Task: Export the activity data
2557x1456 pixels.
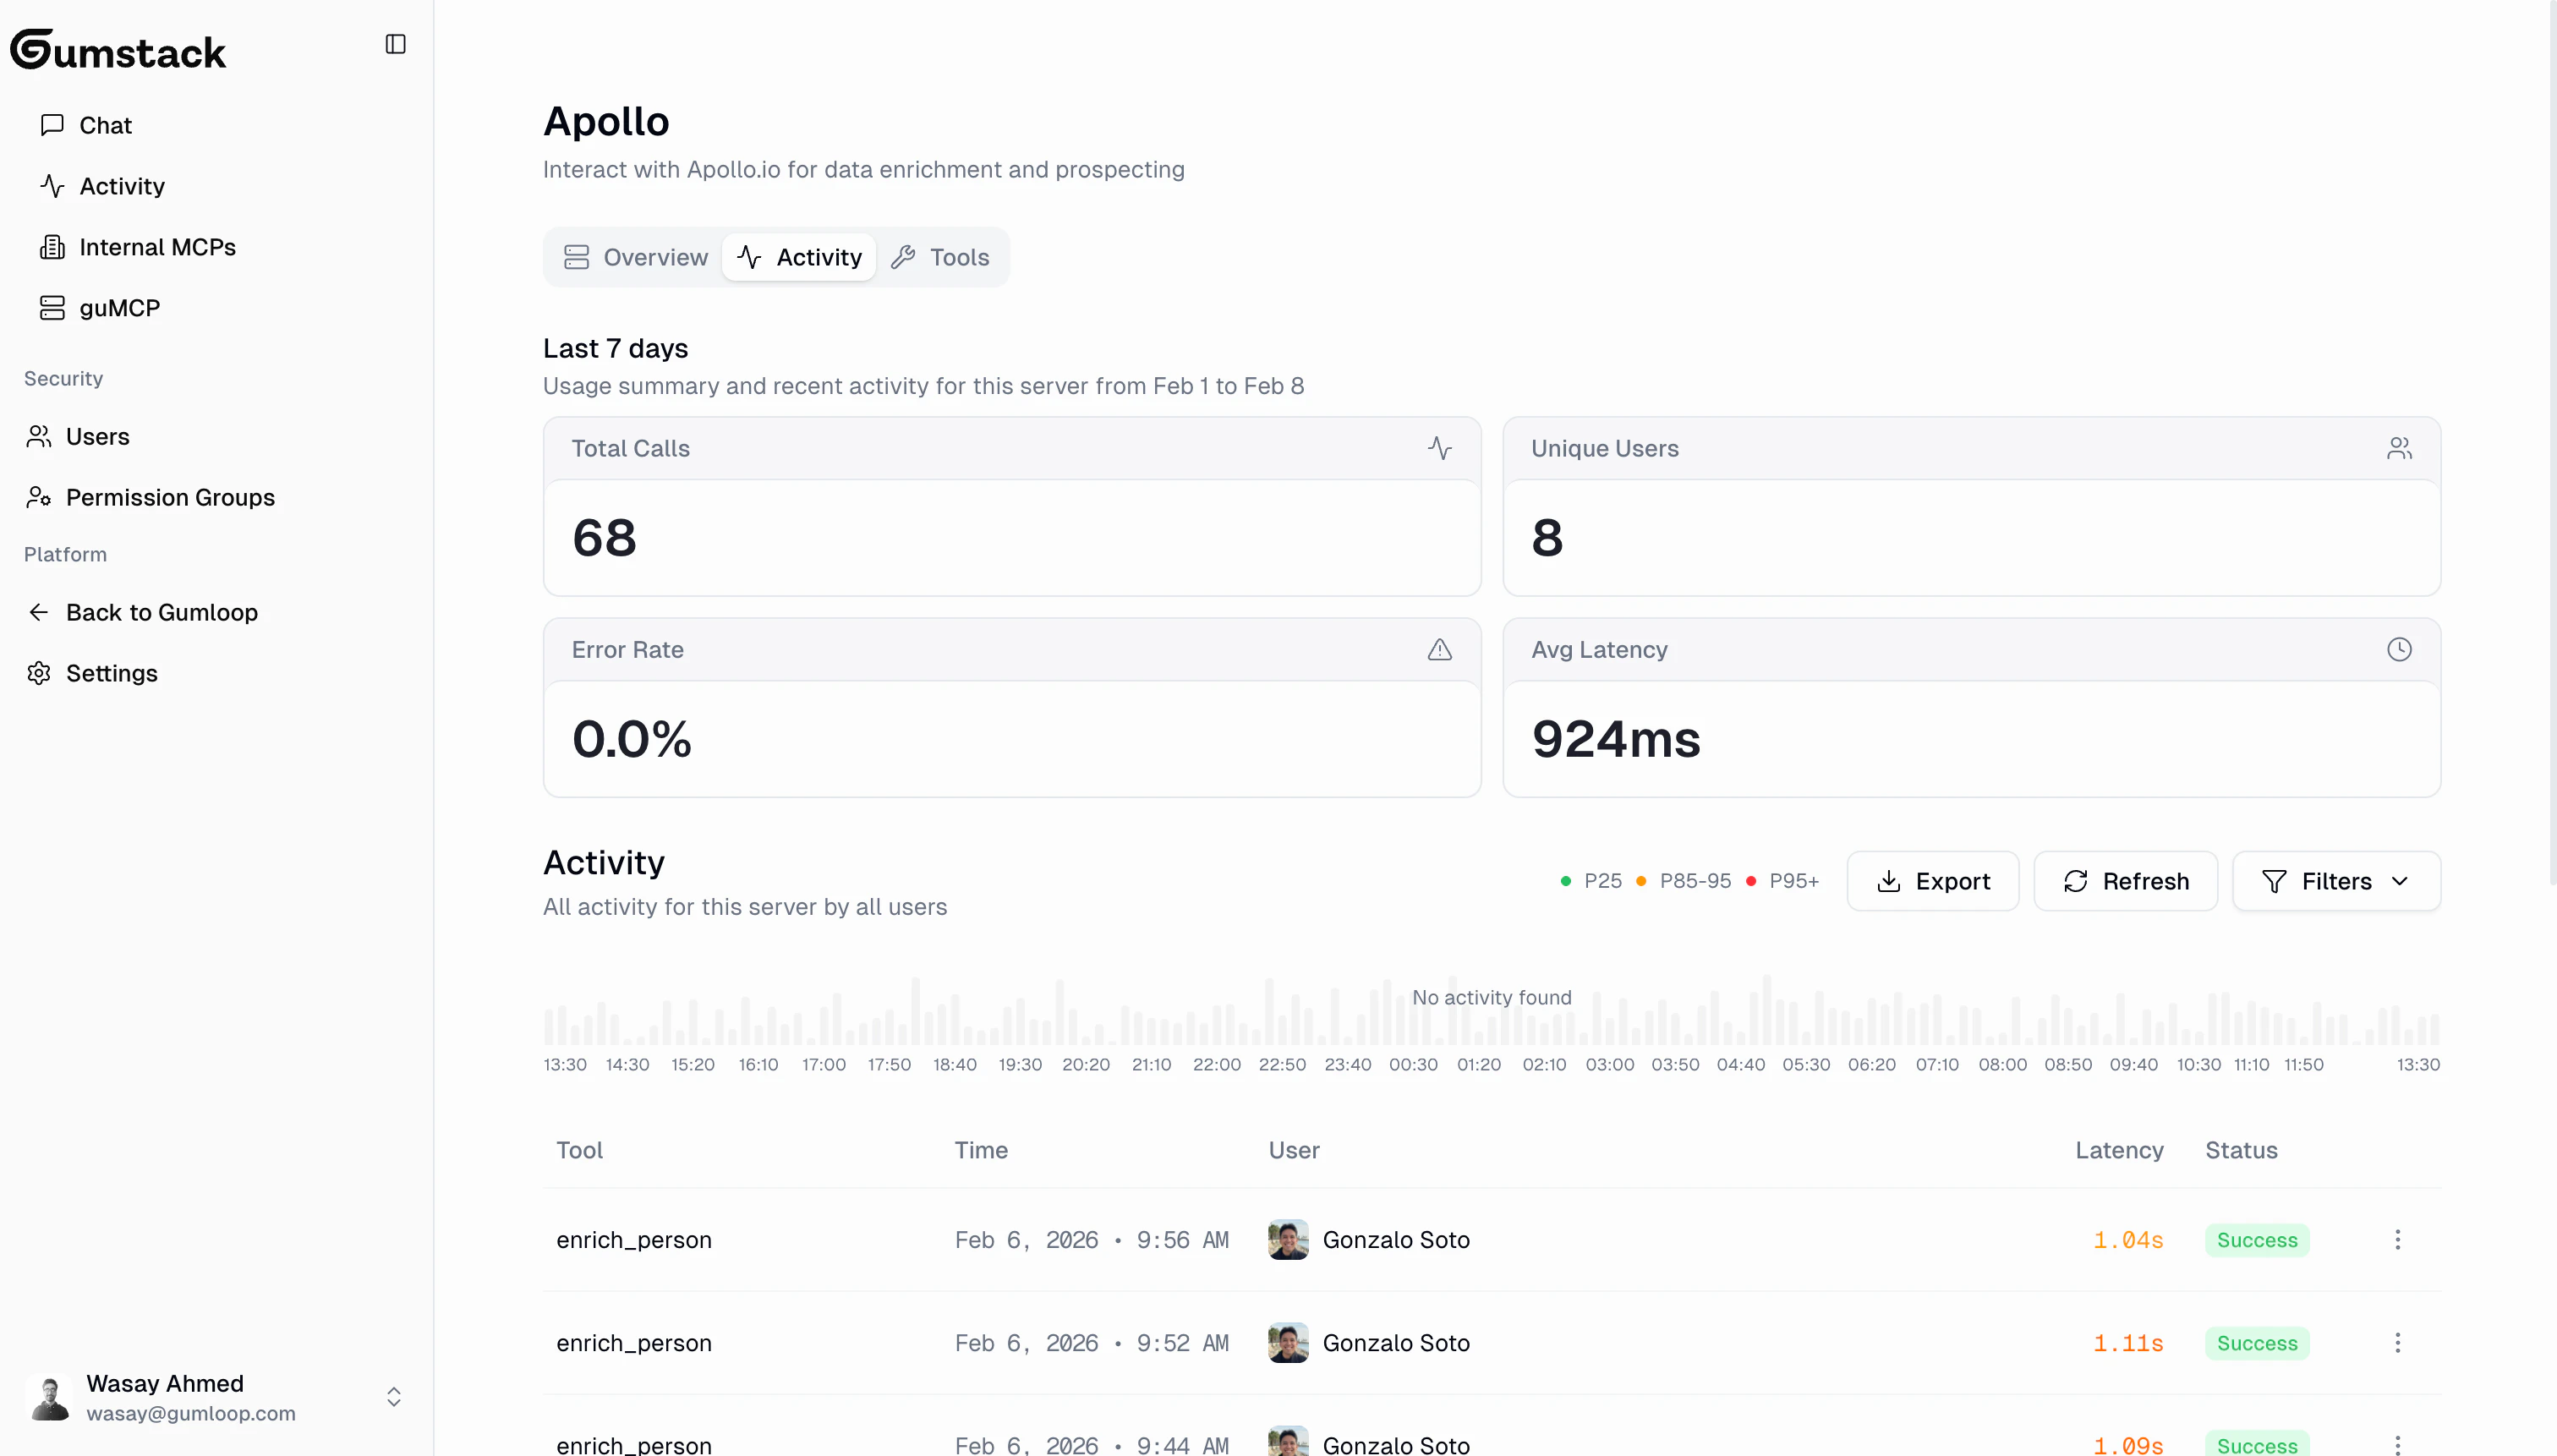Action: pyautogui.click(x=1932, y=880)
